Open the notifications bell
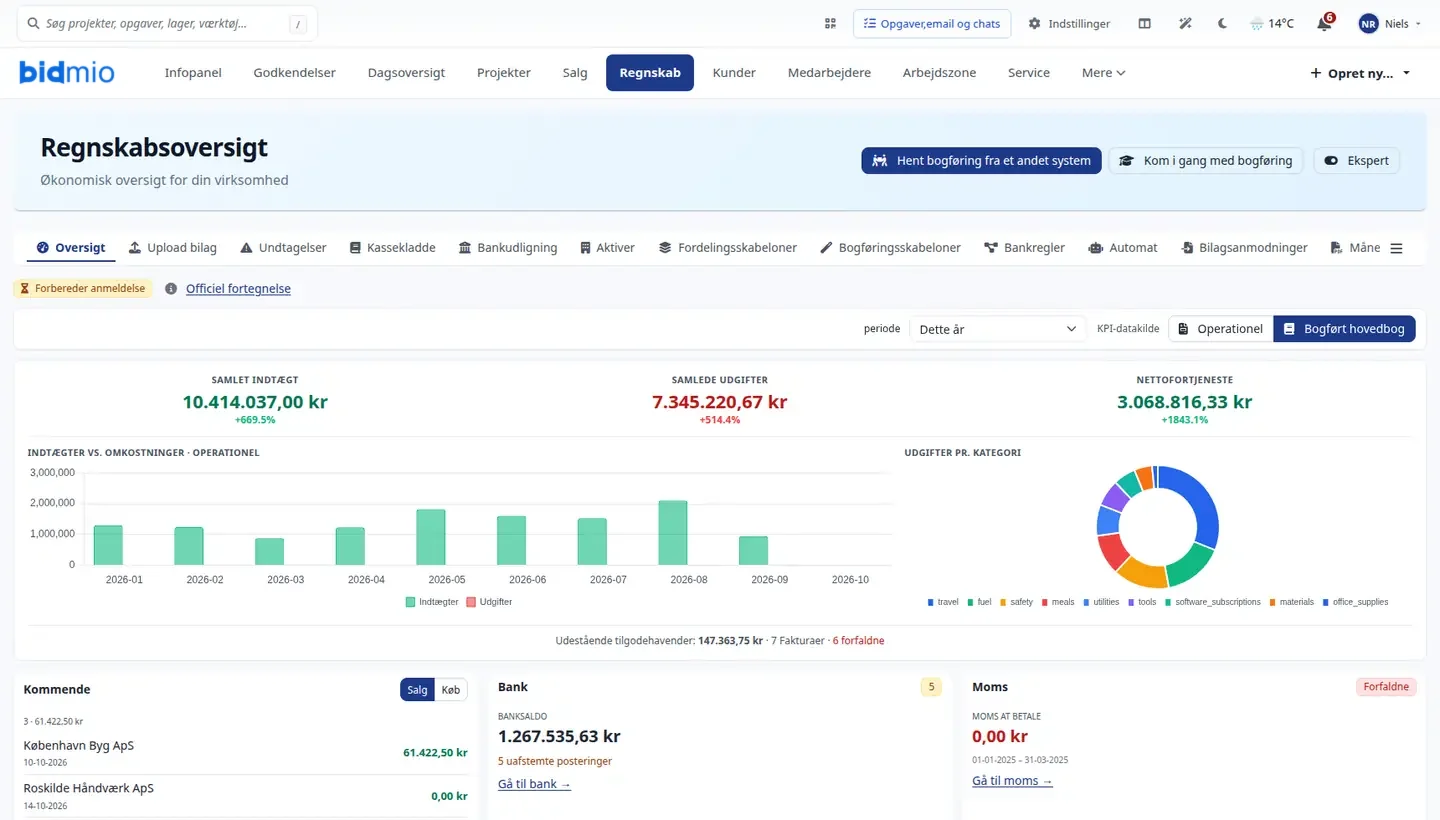 coord(1324,23)
